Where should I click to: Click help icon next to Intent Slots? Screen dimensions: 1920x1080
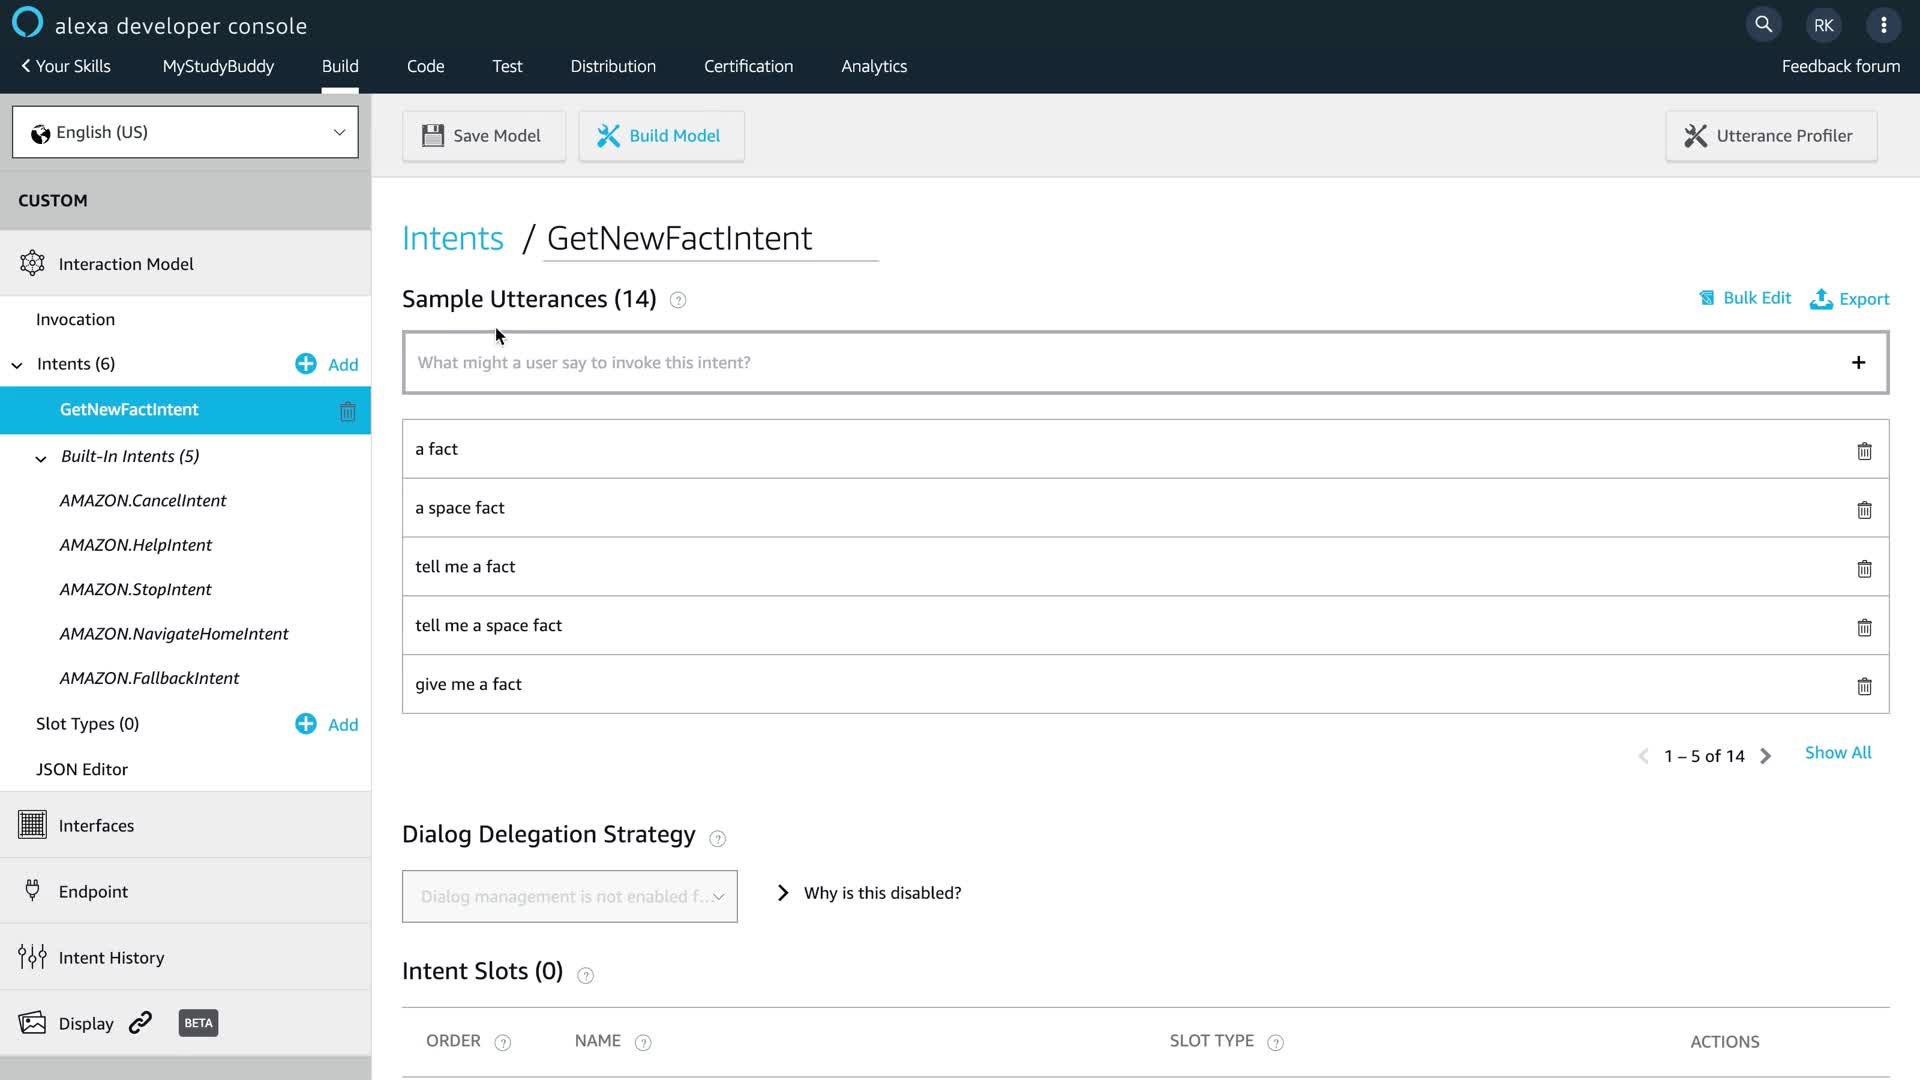pos(586,975)
